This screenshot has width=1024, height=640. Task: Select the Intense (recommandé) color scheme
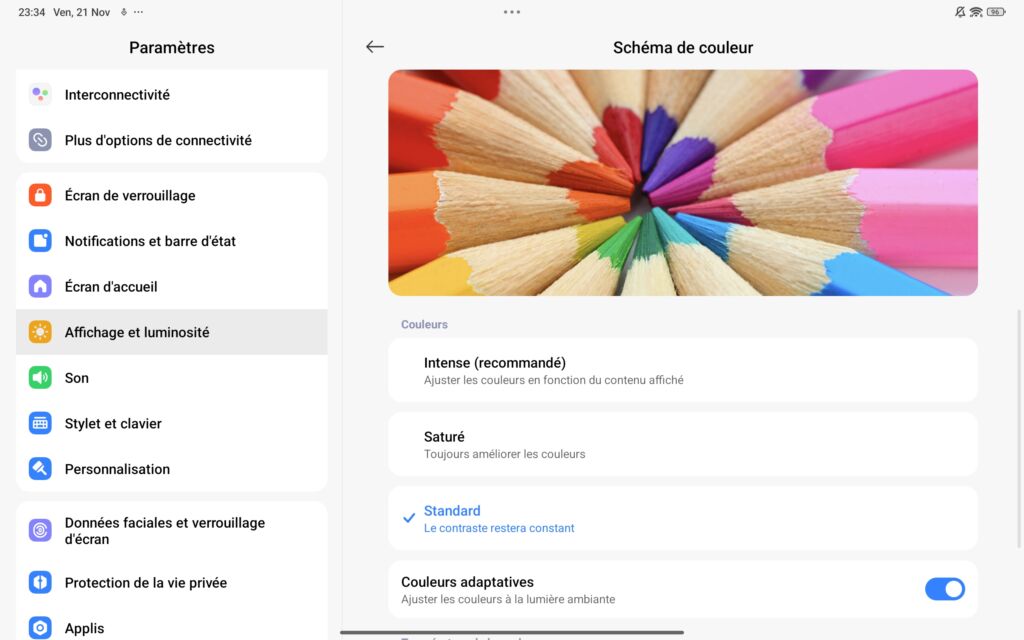(x=683, y=369)
